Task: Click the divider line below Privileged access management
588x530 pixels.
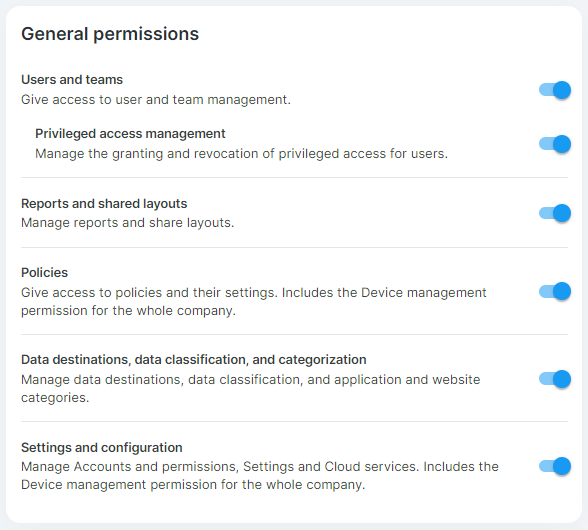Action: pos(294,177)
